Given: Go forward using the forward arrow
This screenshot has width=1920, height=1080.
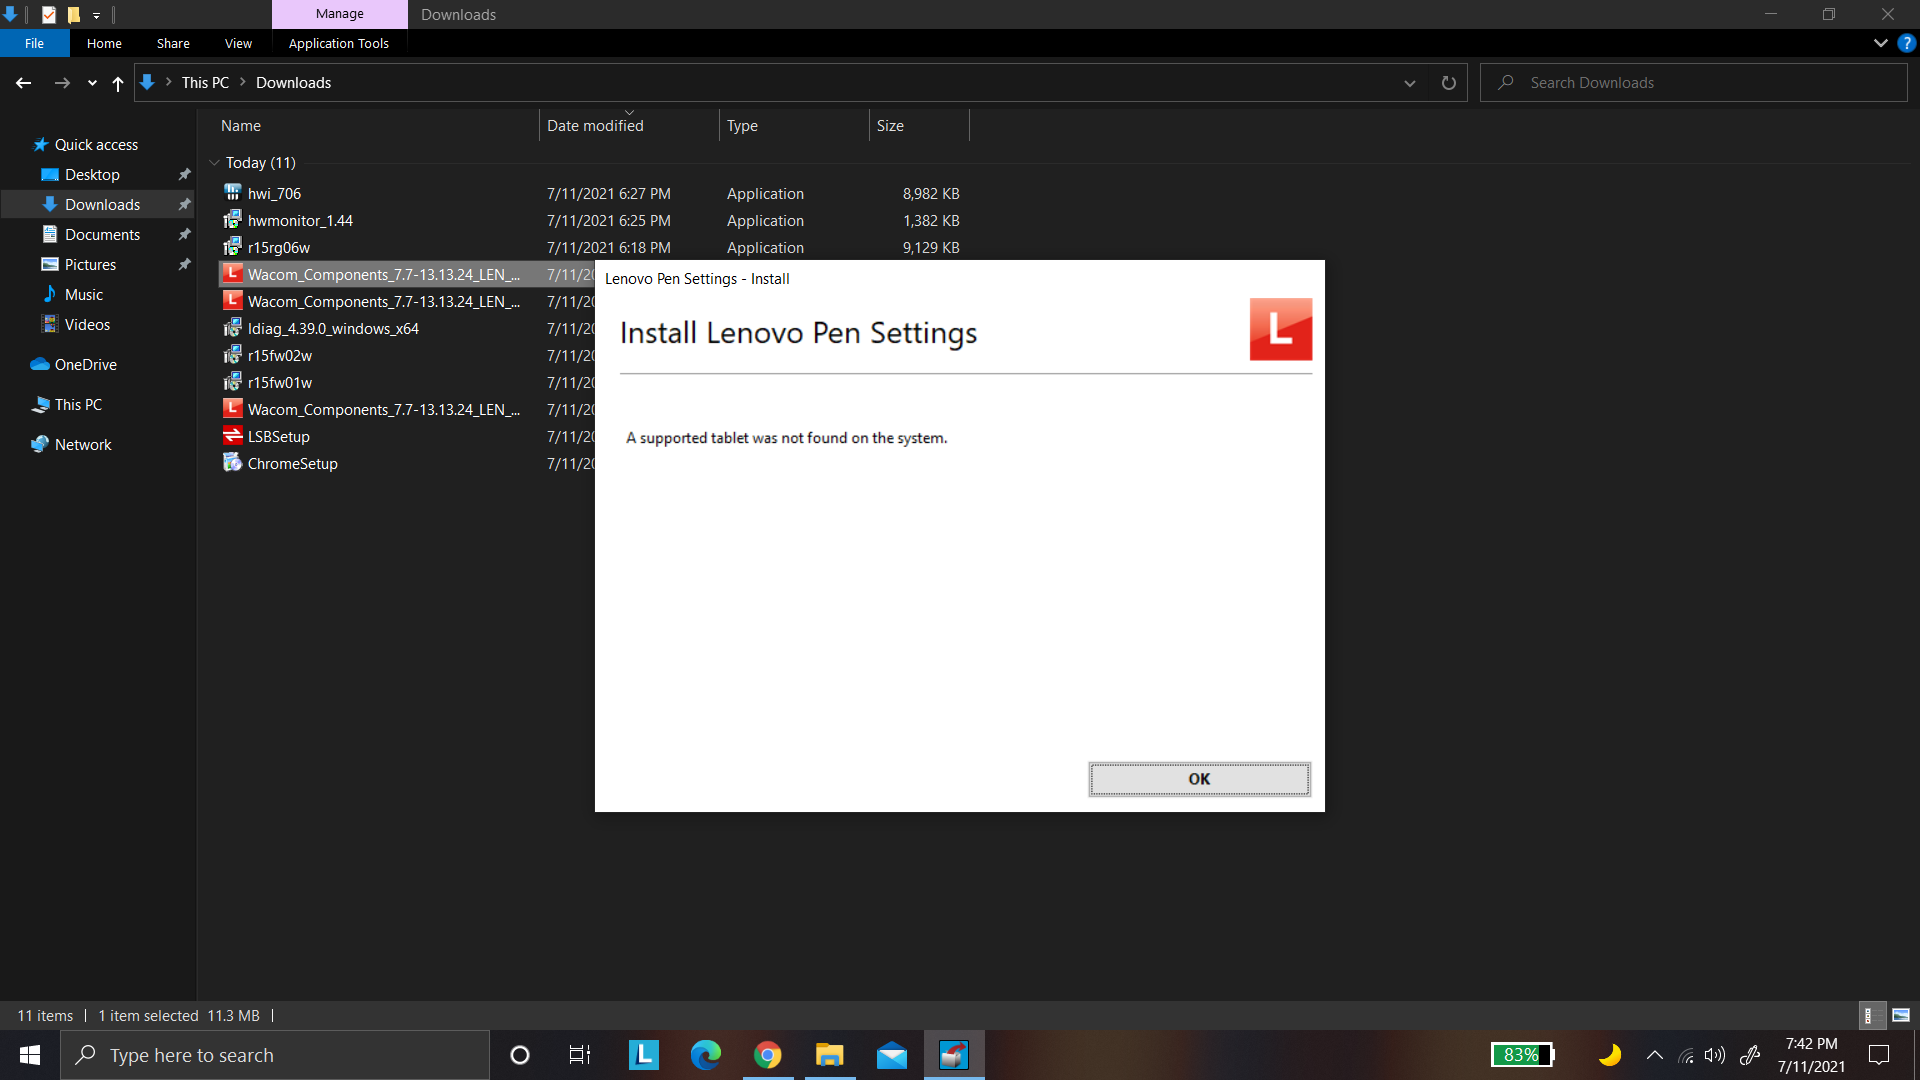Looking at the screenshot, I should point(62,83).
